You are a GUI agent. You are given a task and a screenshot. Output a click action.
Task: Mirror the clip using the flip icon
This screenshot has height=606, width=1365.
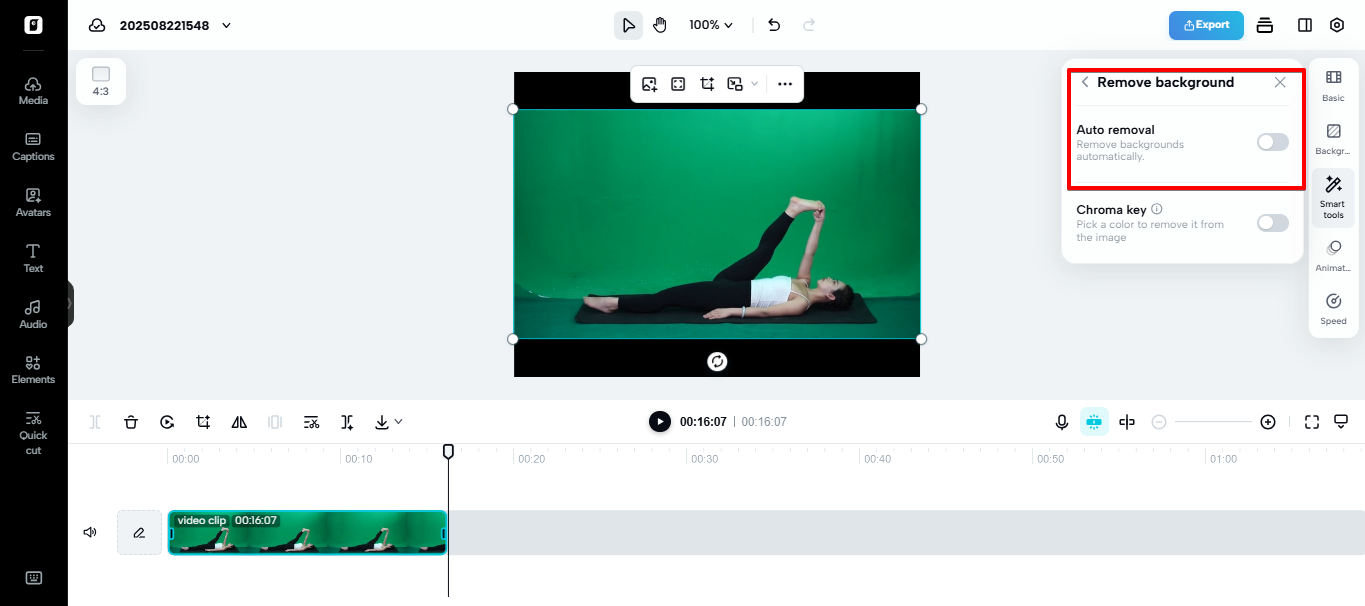pos(239,421)
